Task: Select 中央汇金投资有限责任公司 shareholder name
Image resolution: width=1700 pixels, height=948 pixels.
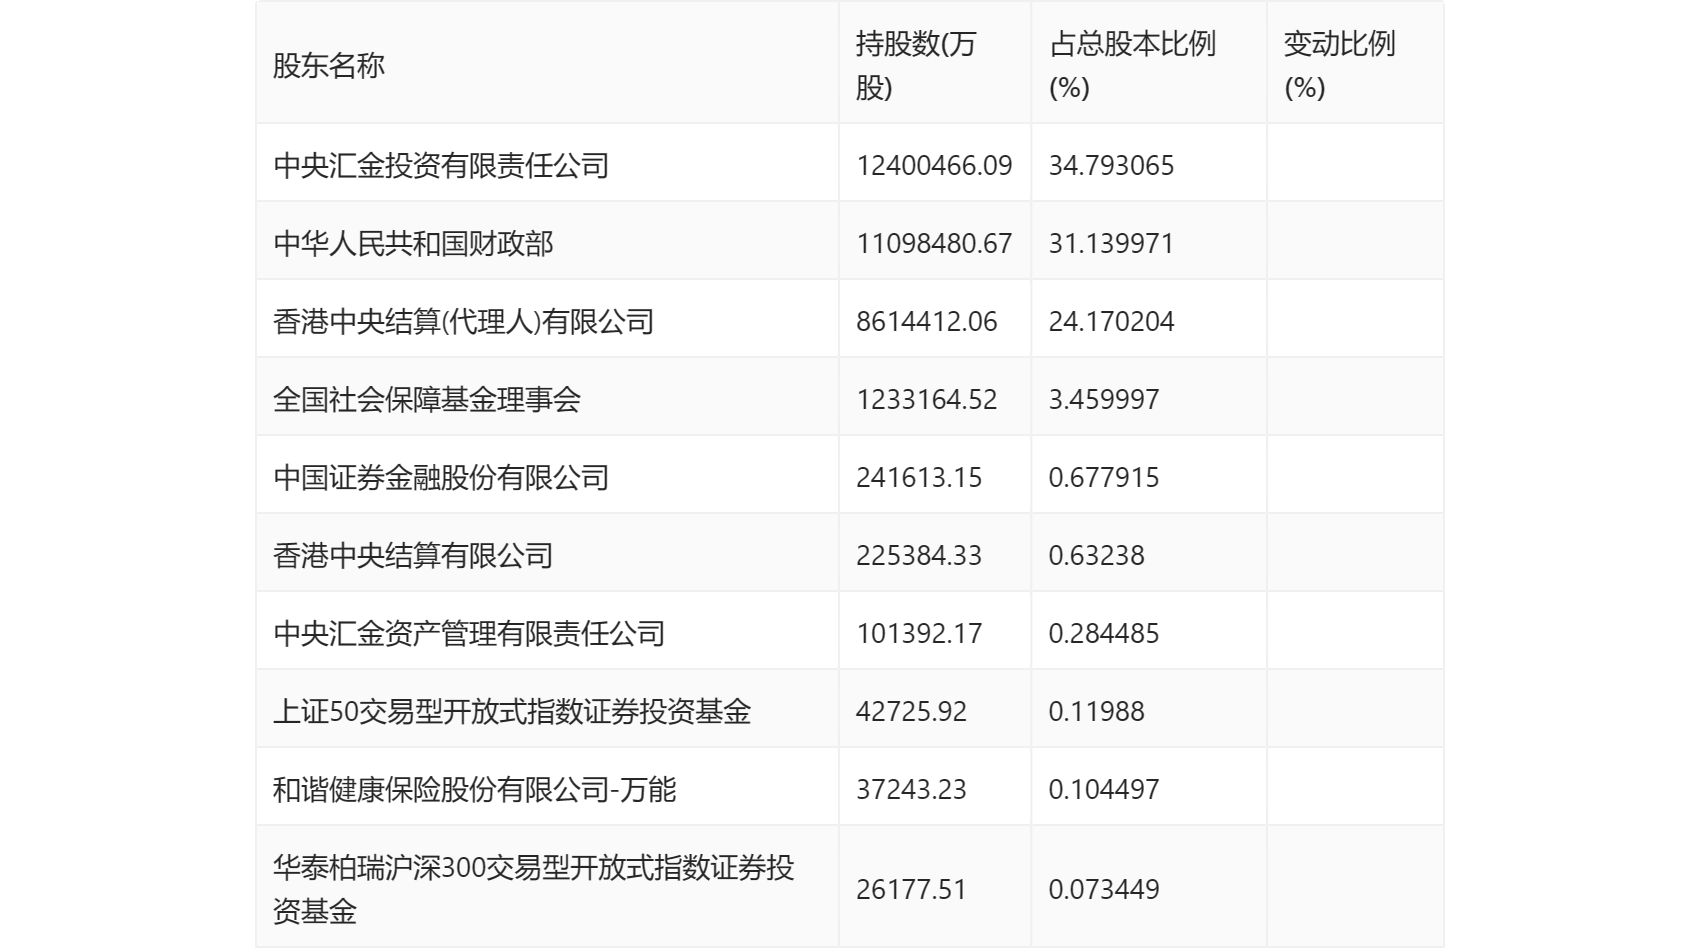Action: pos(441,165)
